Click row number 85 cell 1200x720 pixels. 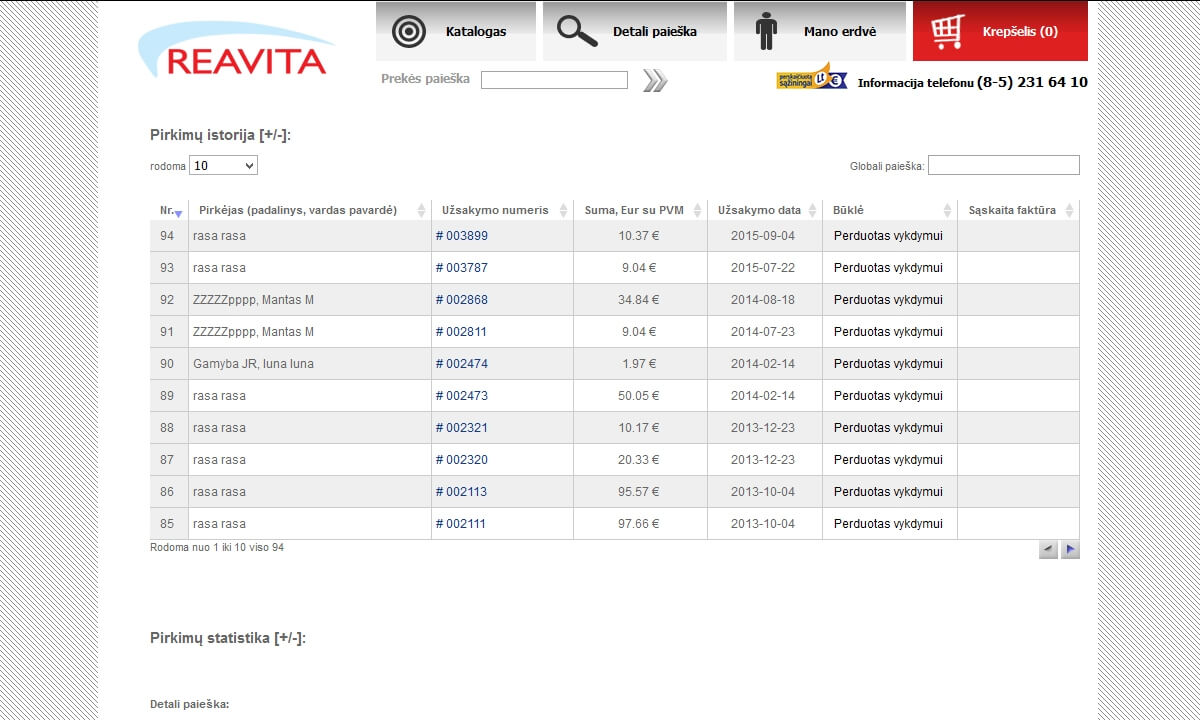168,524
